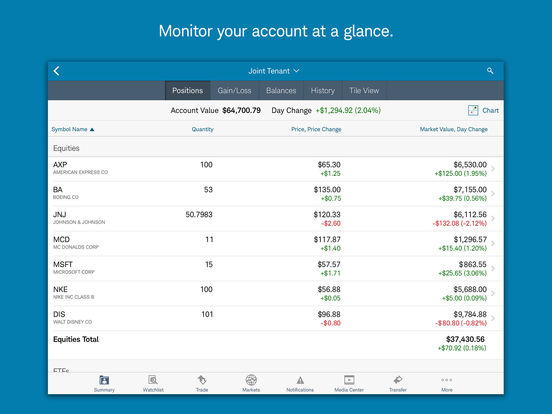Click the AXP price $65.30
The height and width of the screenshot is (414, 552).
pyautogui.click(x=329, y=164)
